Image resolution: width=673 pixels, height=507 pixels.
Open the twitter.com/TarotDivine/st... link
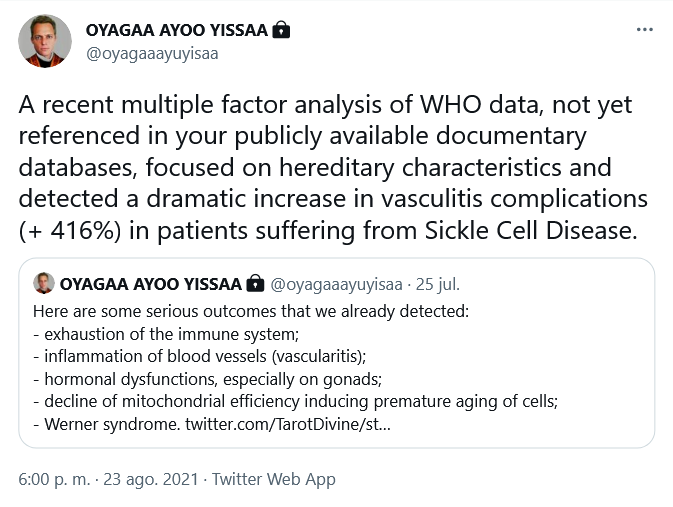[x=288, y=424]
